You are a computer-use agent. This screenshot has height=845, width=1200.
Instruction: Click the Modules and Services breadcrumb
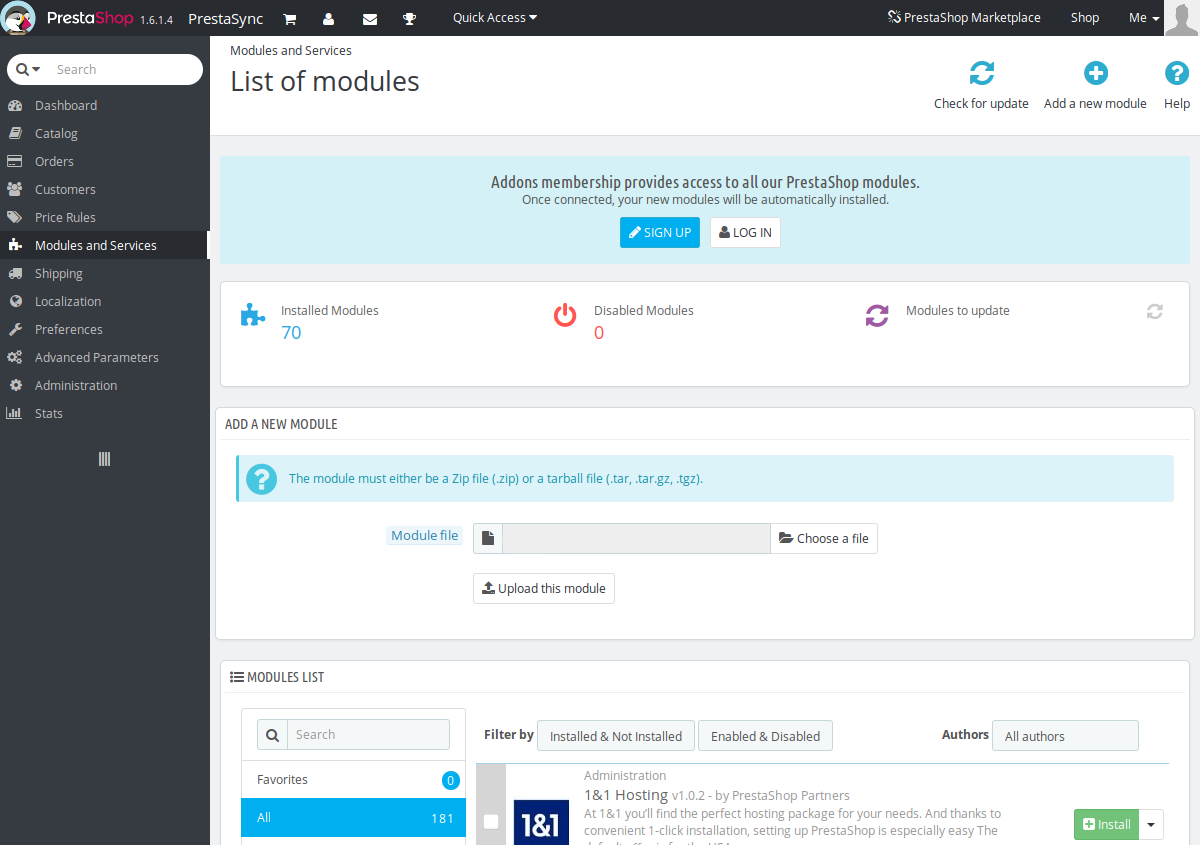click(x=291, y=50)
